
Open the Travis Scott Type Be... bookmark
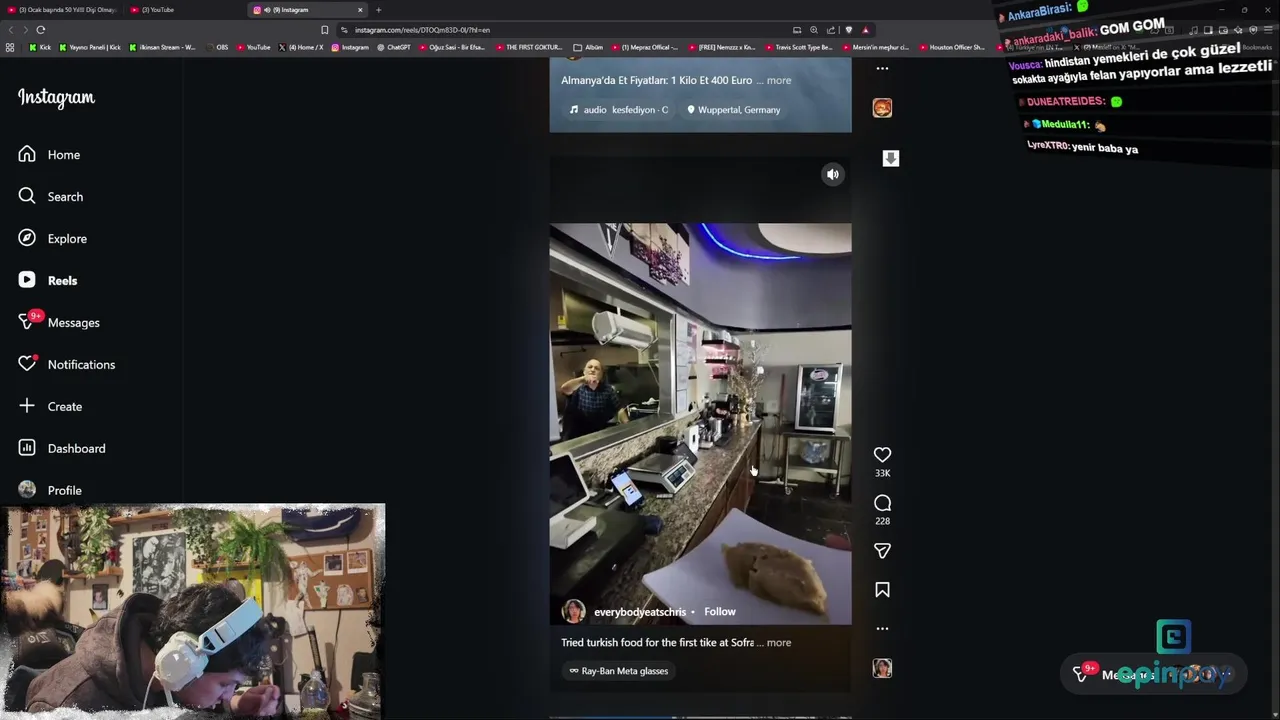coord(798,47)
